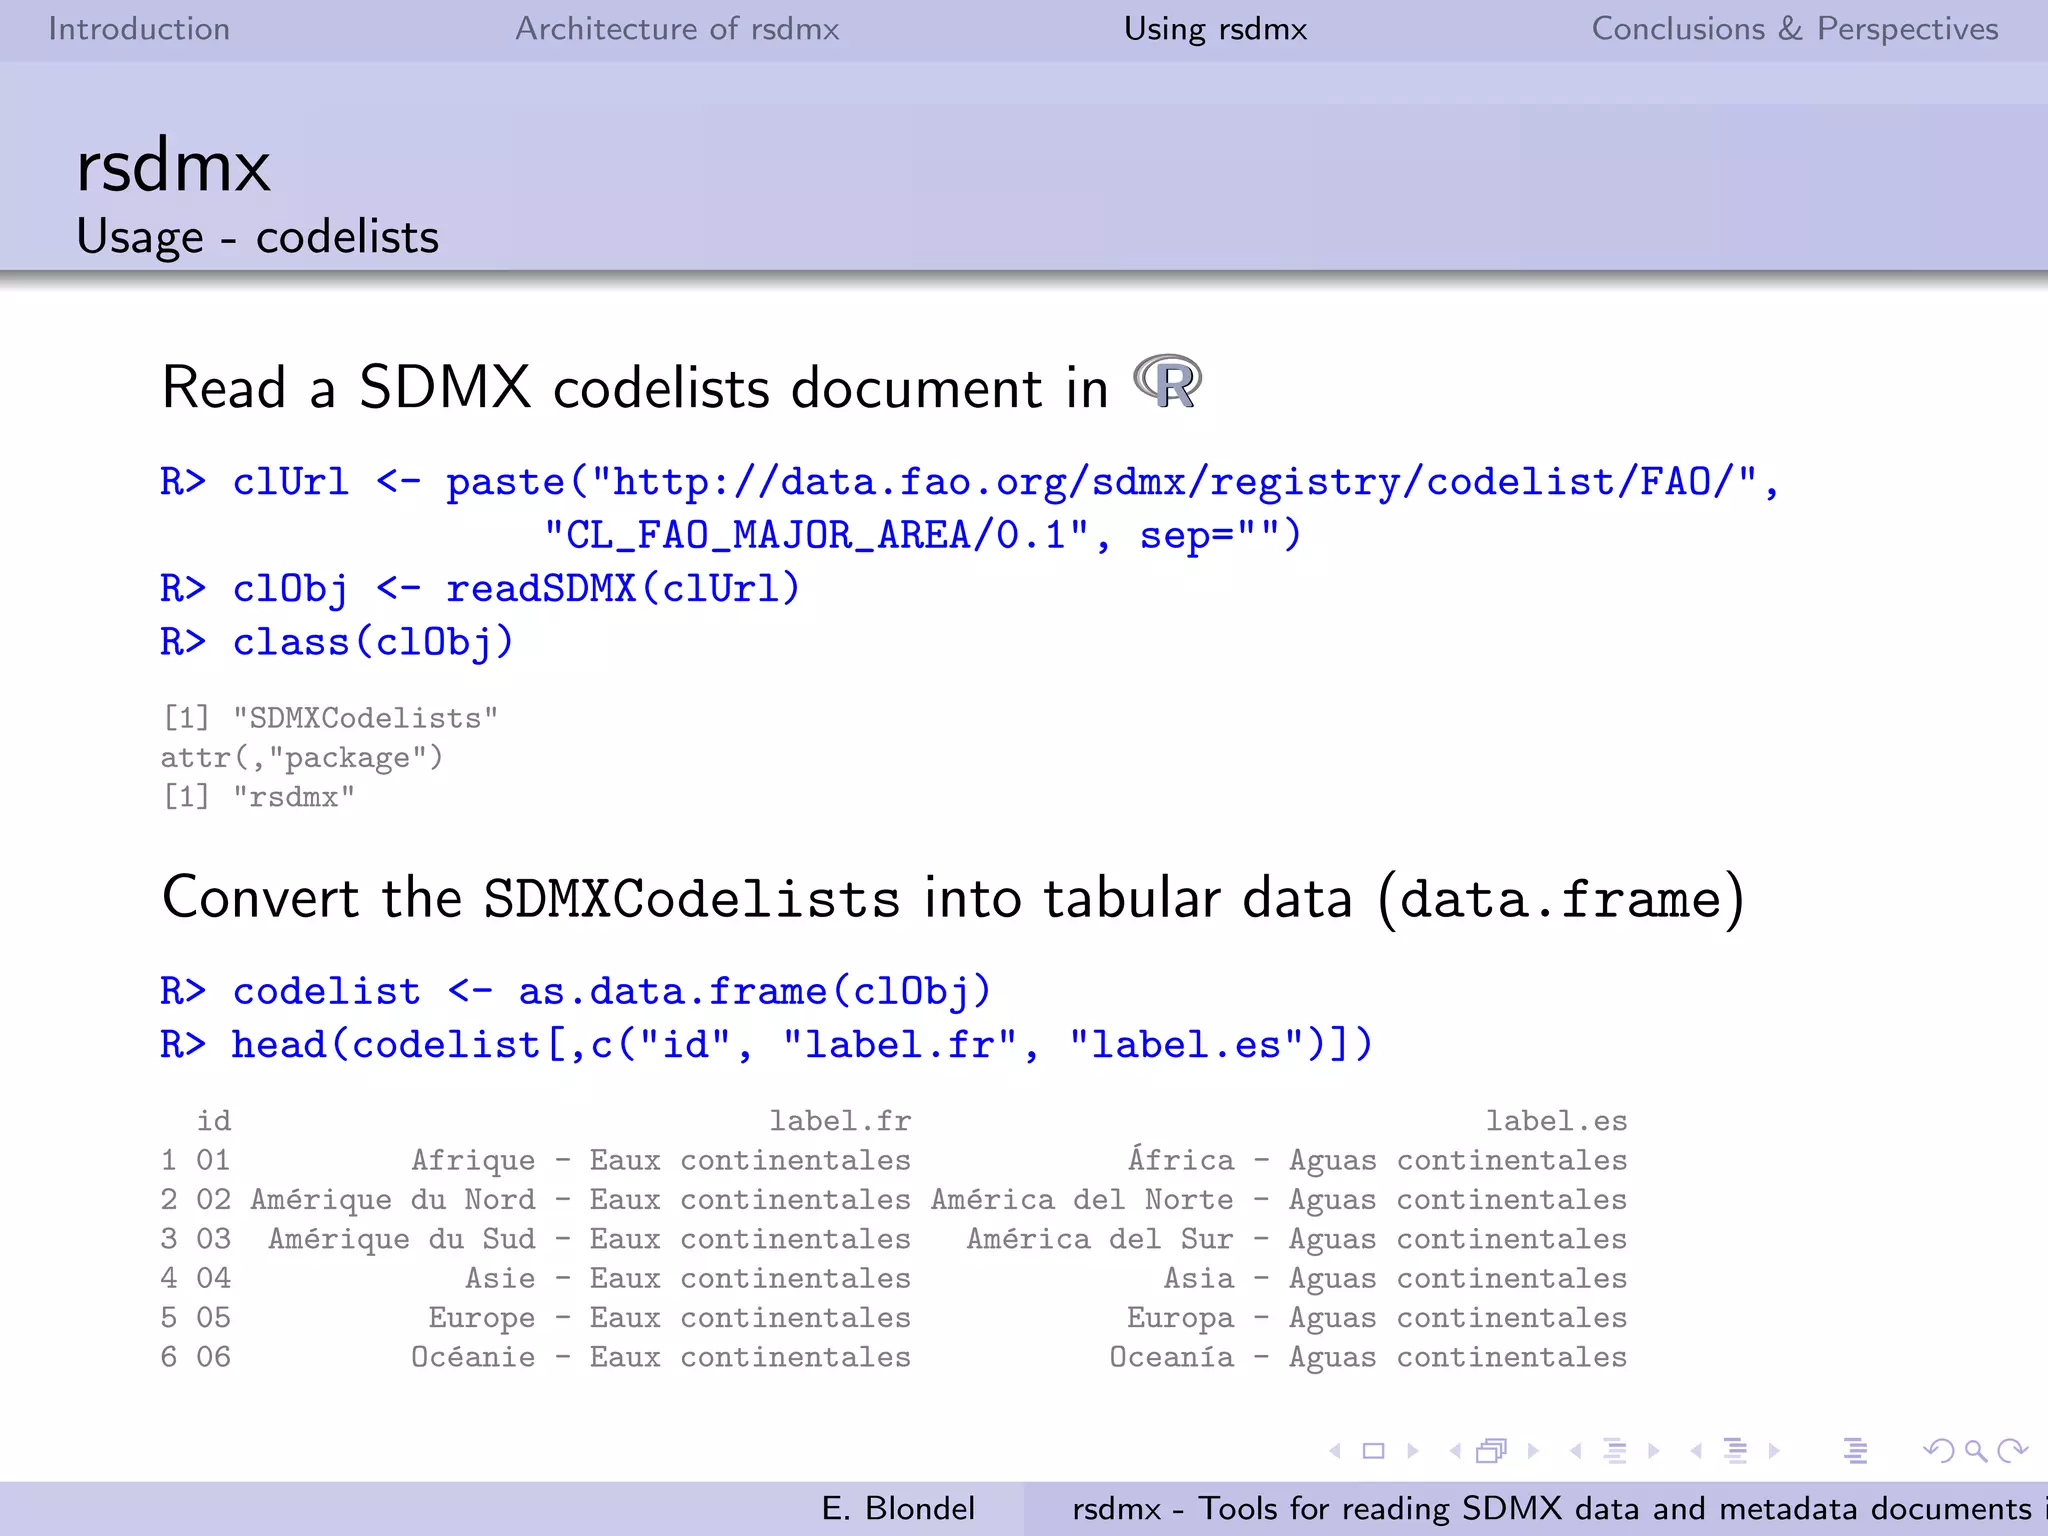Click the class(clObj) code line

click(337, 642)
